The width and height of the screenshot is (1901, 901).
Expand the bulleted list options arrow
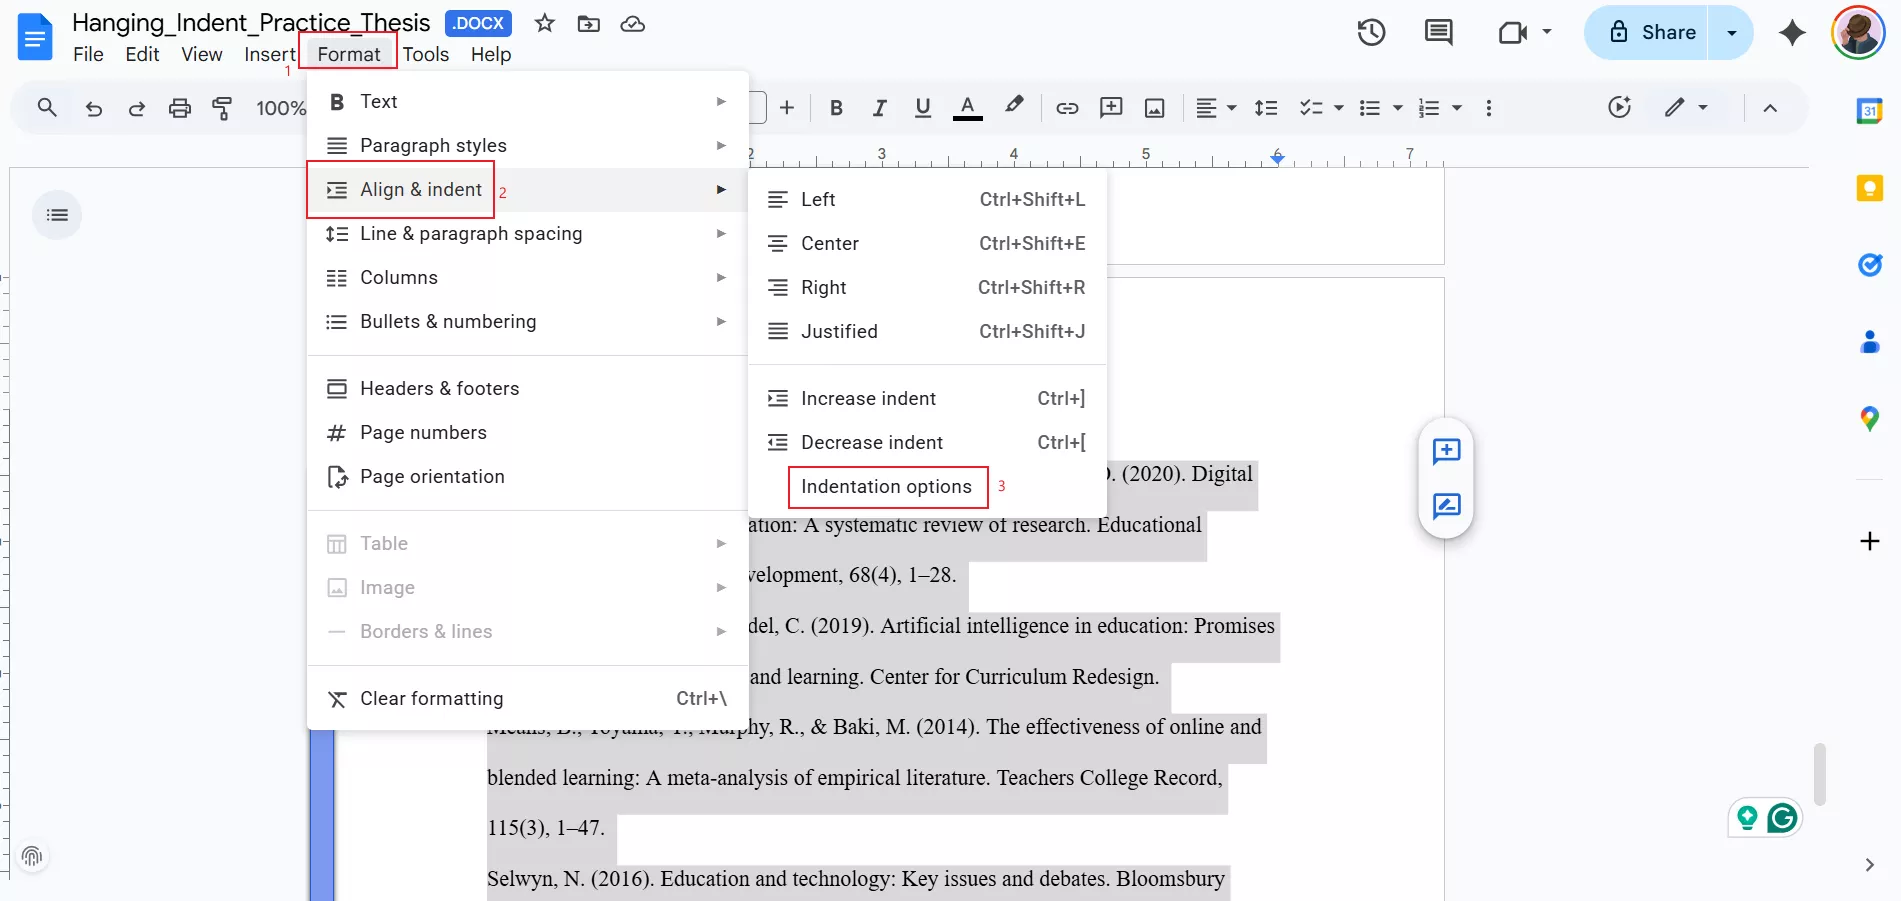[x=1397, y=108]
